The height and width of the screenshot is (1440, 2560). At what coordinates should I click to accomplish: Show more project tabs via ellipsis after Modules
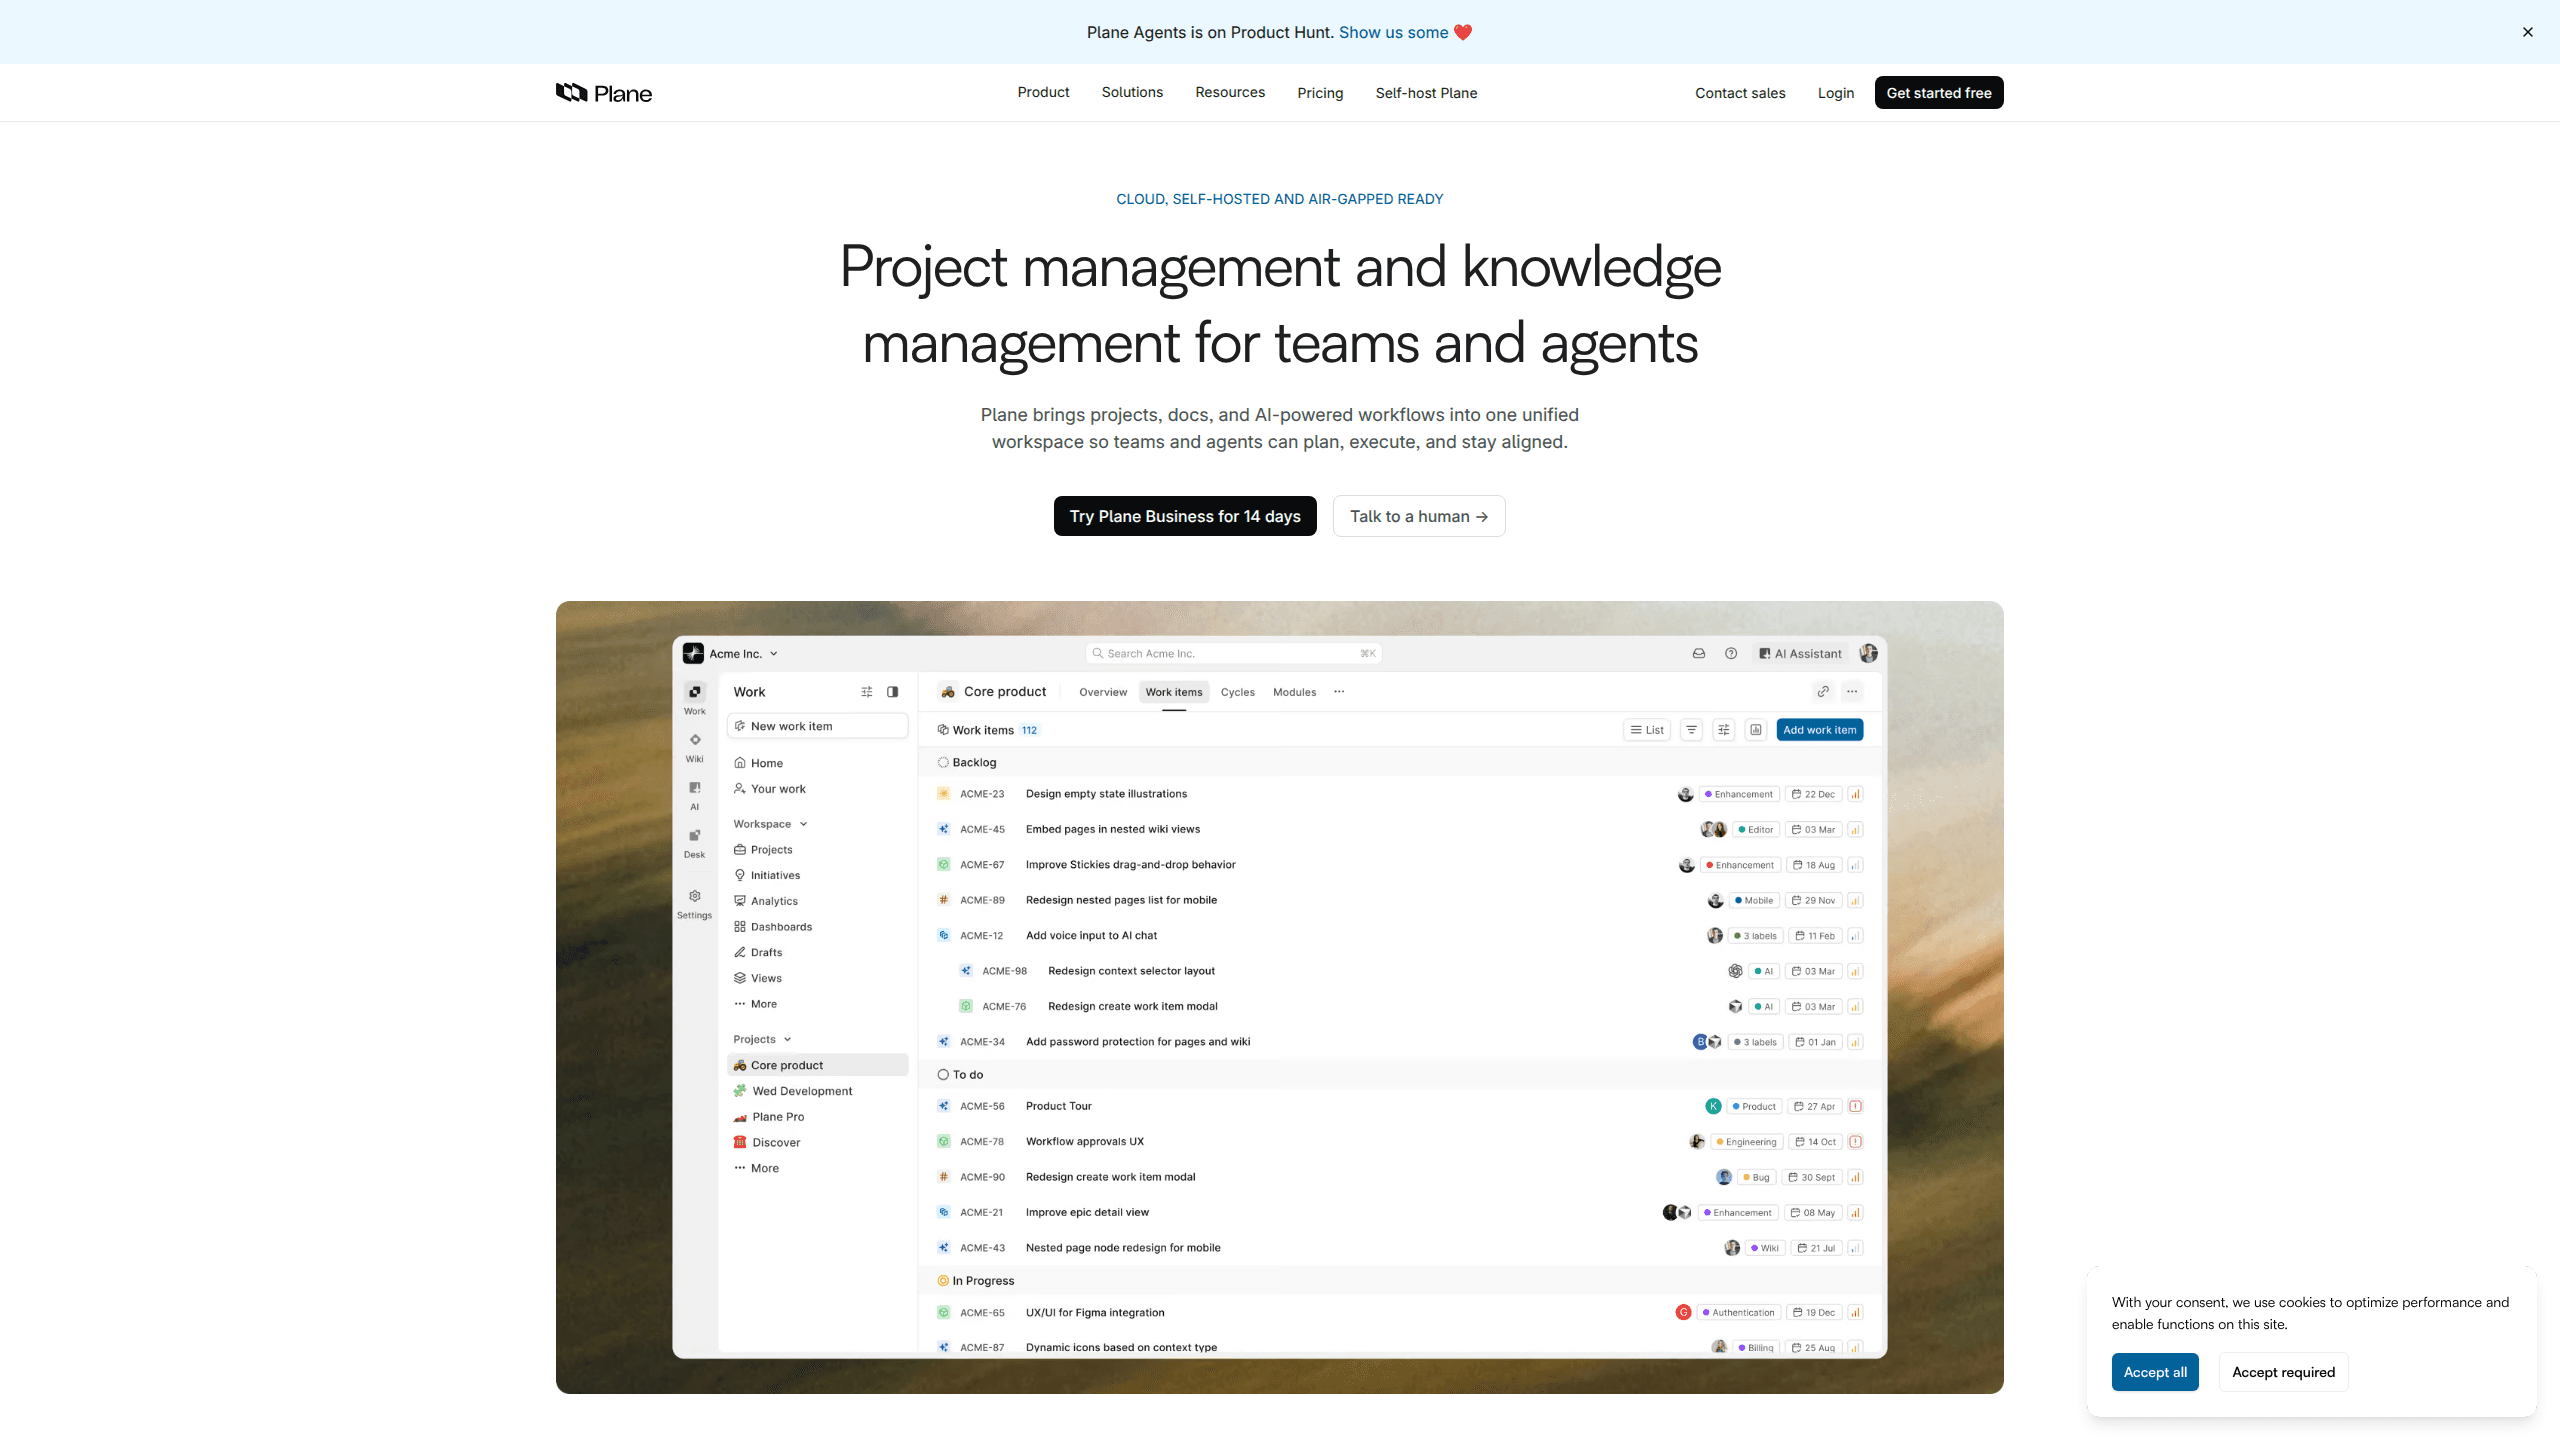pos(1339,692)
